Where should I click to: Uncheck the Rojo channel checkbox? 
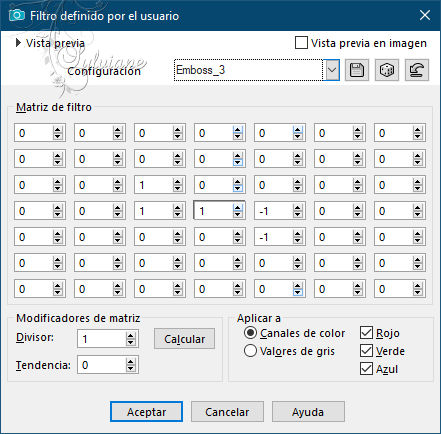click(366, 333)
